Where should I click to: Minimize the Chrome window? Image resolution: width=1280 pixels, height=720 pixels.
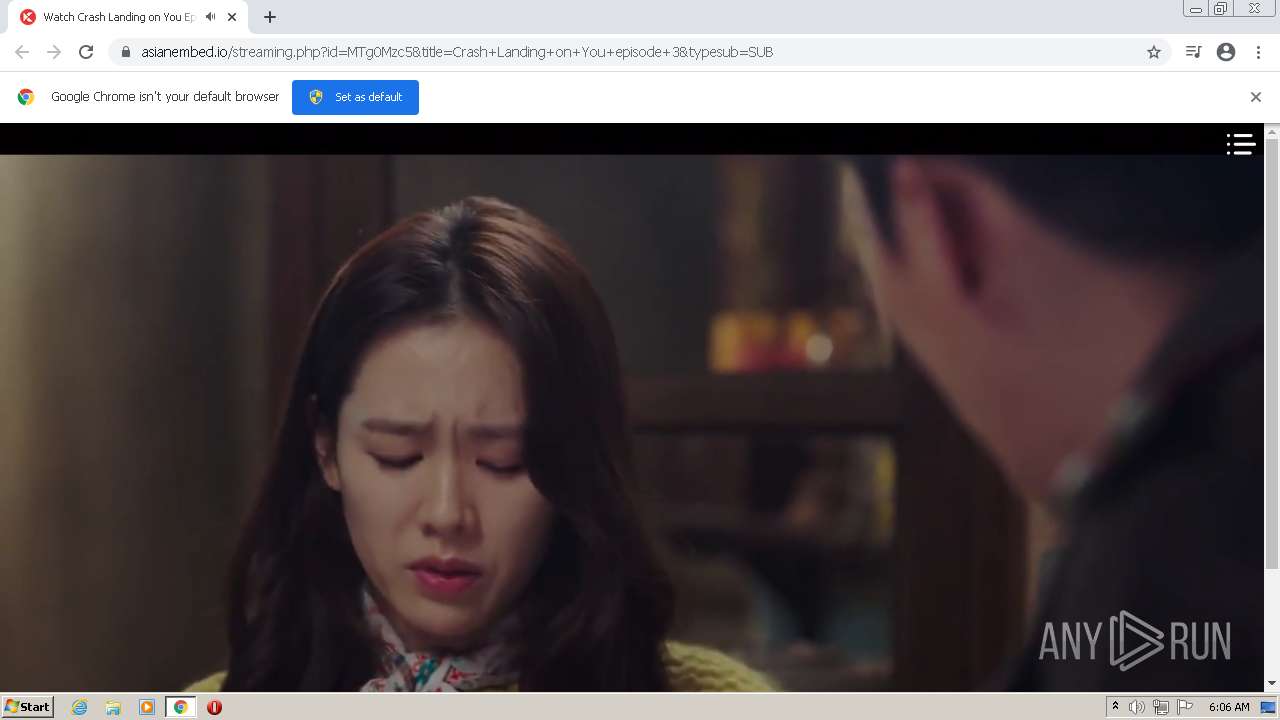(1195, 9)
